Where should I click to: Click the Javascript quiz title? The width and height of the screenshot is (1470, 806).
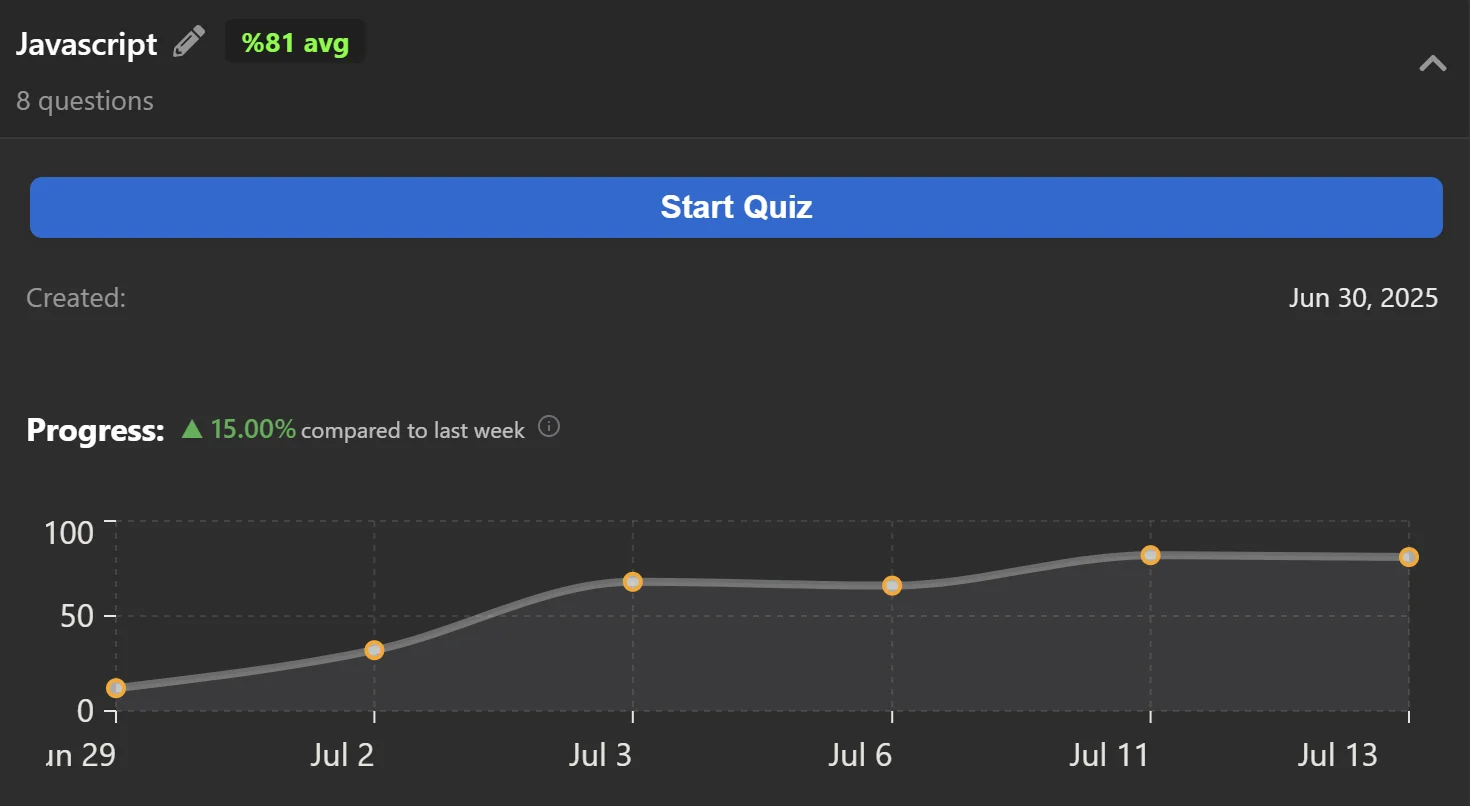[x=87, y=44]
